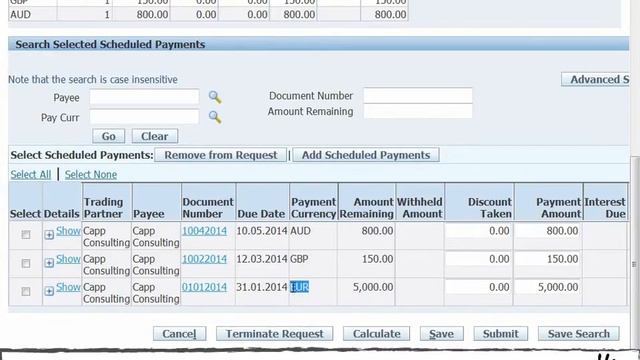This screenshot has height=360, width=640.
Task: Open the Payee search magnifier icon
Action: [215, 97]
